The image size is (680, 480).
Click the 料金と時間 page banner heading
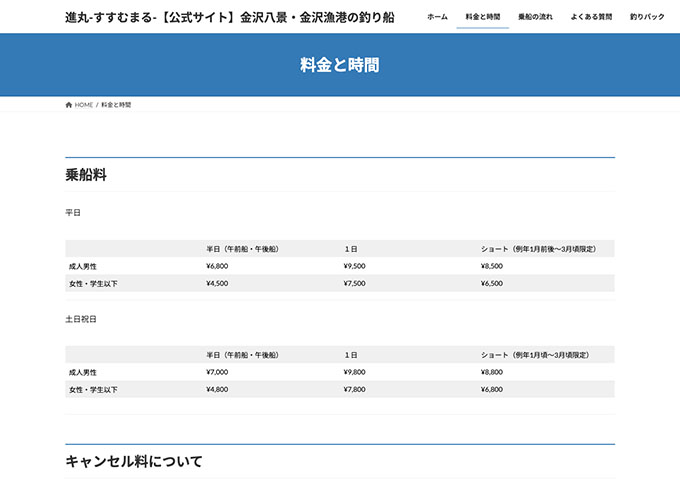point(340,65)
